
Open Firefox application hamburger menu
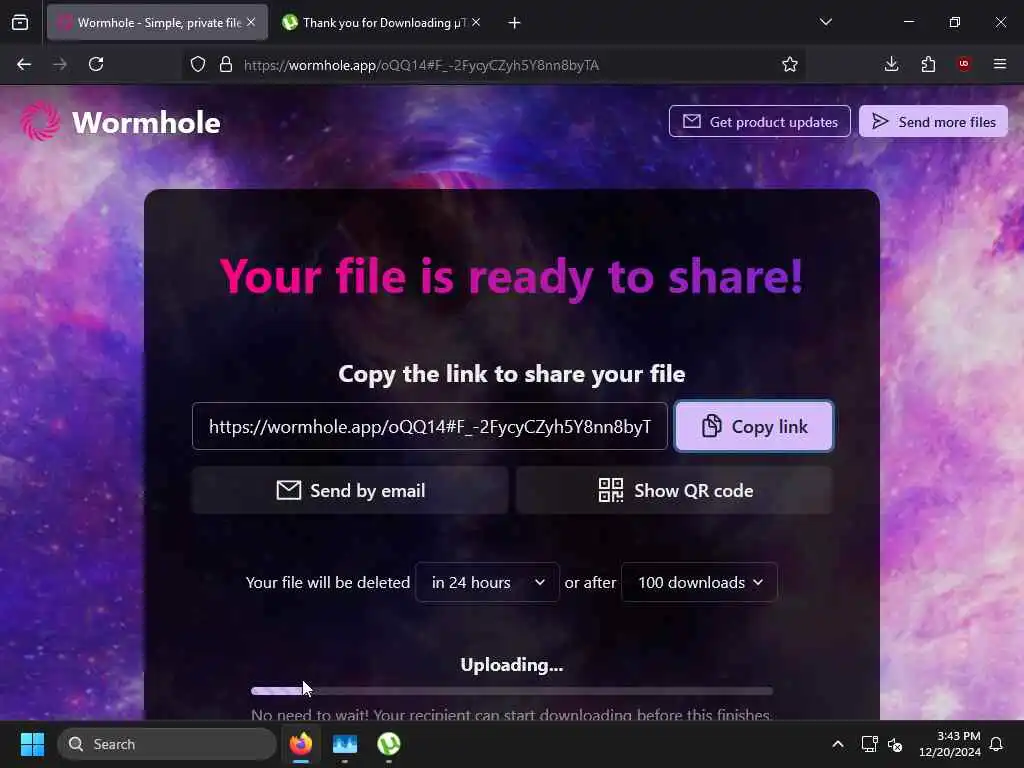click(x=1000, y=64)
